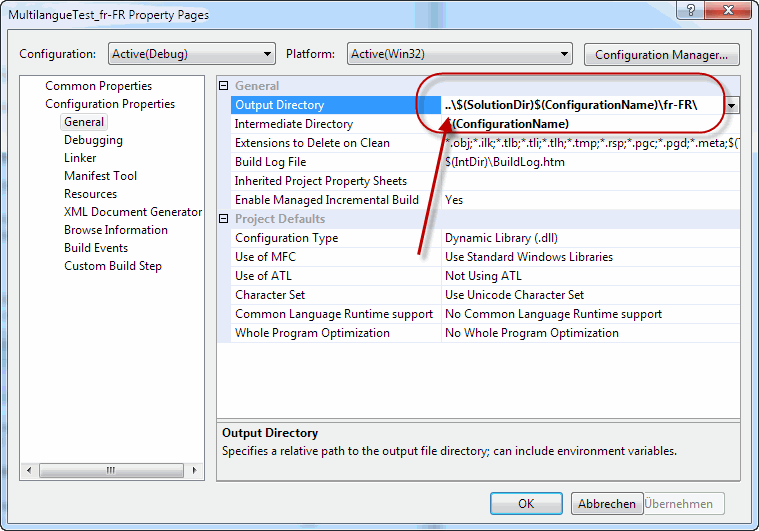Collapse the General section minus icon
The image size is (759, 531).
coord(224,86)
